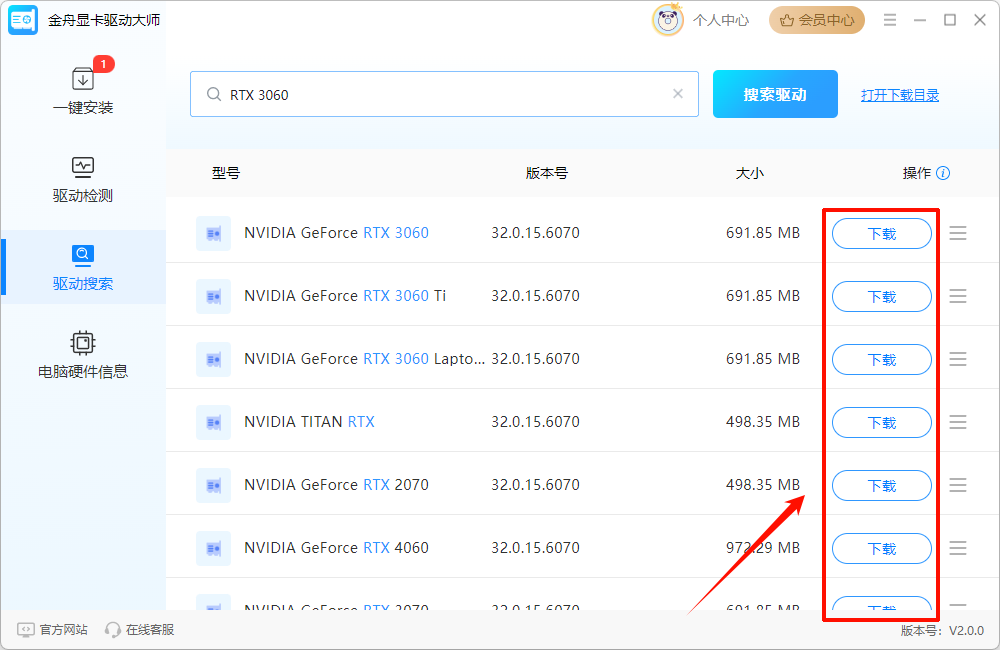Viewport: 1000px width, 650px height.
Task: Download driver for NVIDIA GeForce RTX 3060
Action: (x=881, y=234)
